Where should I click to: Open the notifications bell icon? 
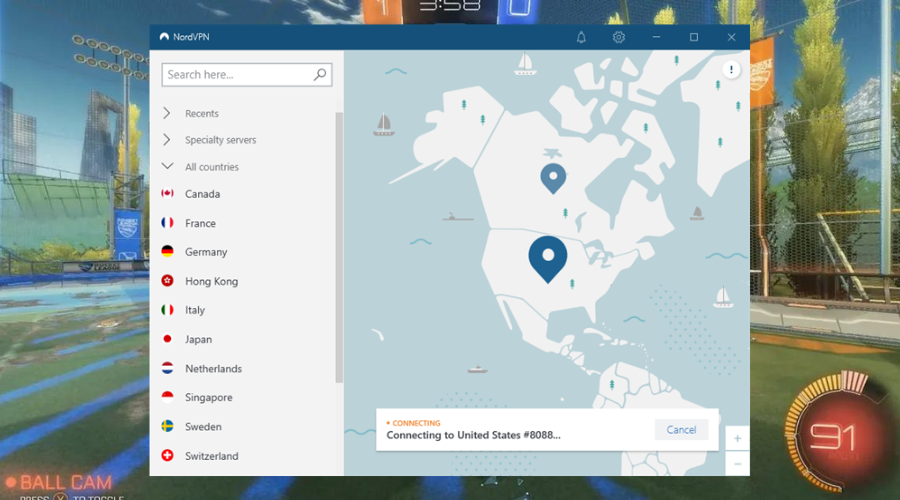(581, 37)
